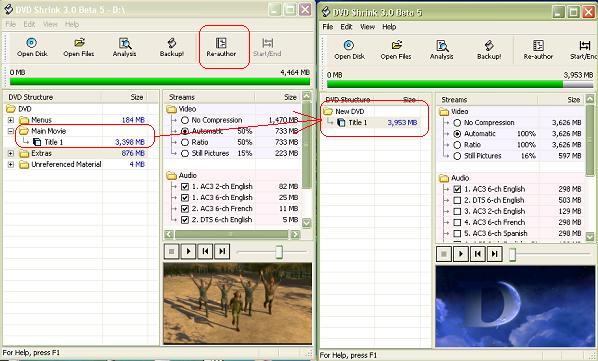This screenshot has height=361, width=598.
Task: Select Title 1 under New DVD
Action: (358, 122)
